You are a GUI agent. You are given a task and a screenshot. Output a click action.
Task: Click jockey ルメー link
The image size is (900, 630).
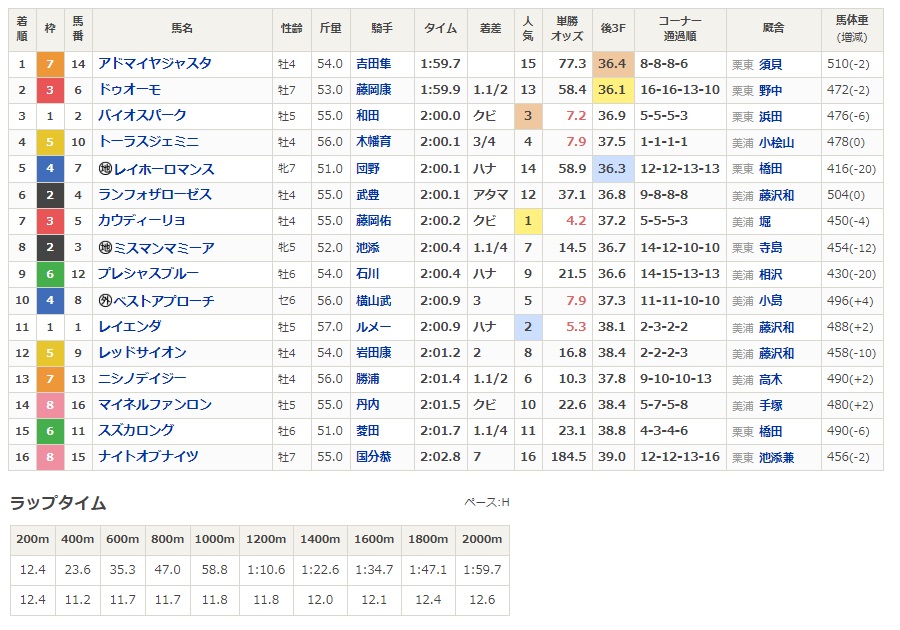coord(373,327)
